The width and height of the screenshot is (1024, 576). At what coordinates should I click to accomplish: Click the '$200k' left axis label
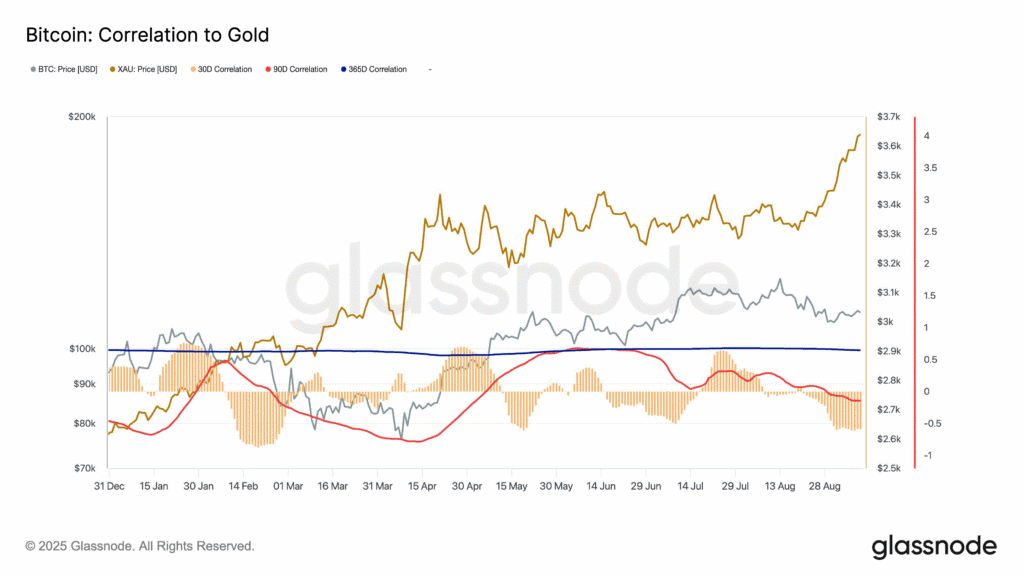coord(81,117)
